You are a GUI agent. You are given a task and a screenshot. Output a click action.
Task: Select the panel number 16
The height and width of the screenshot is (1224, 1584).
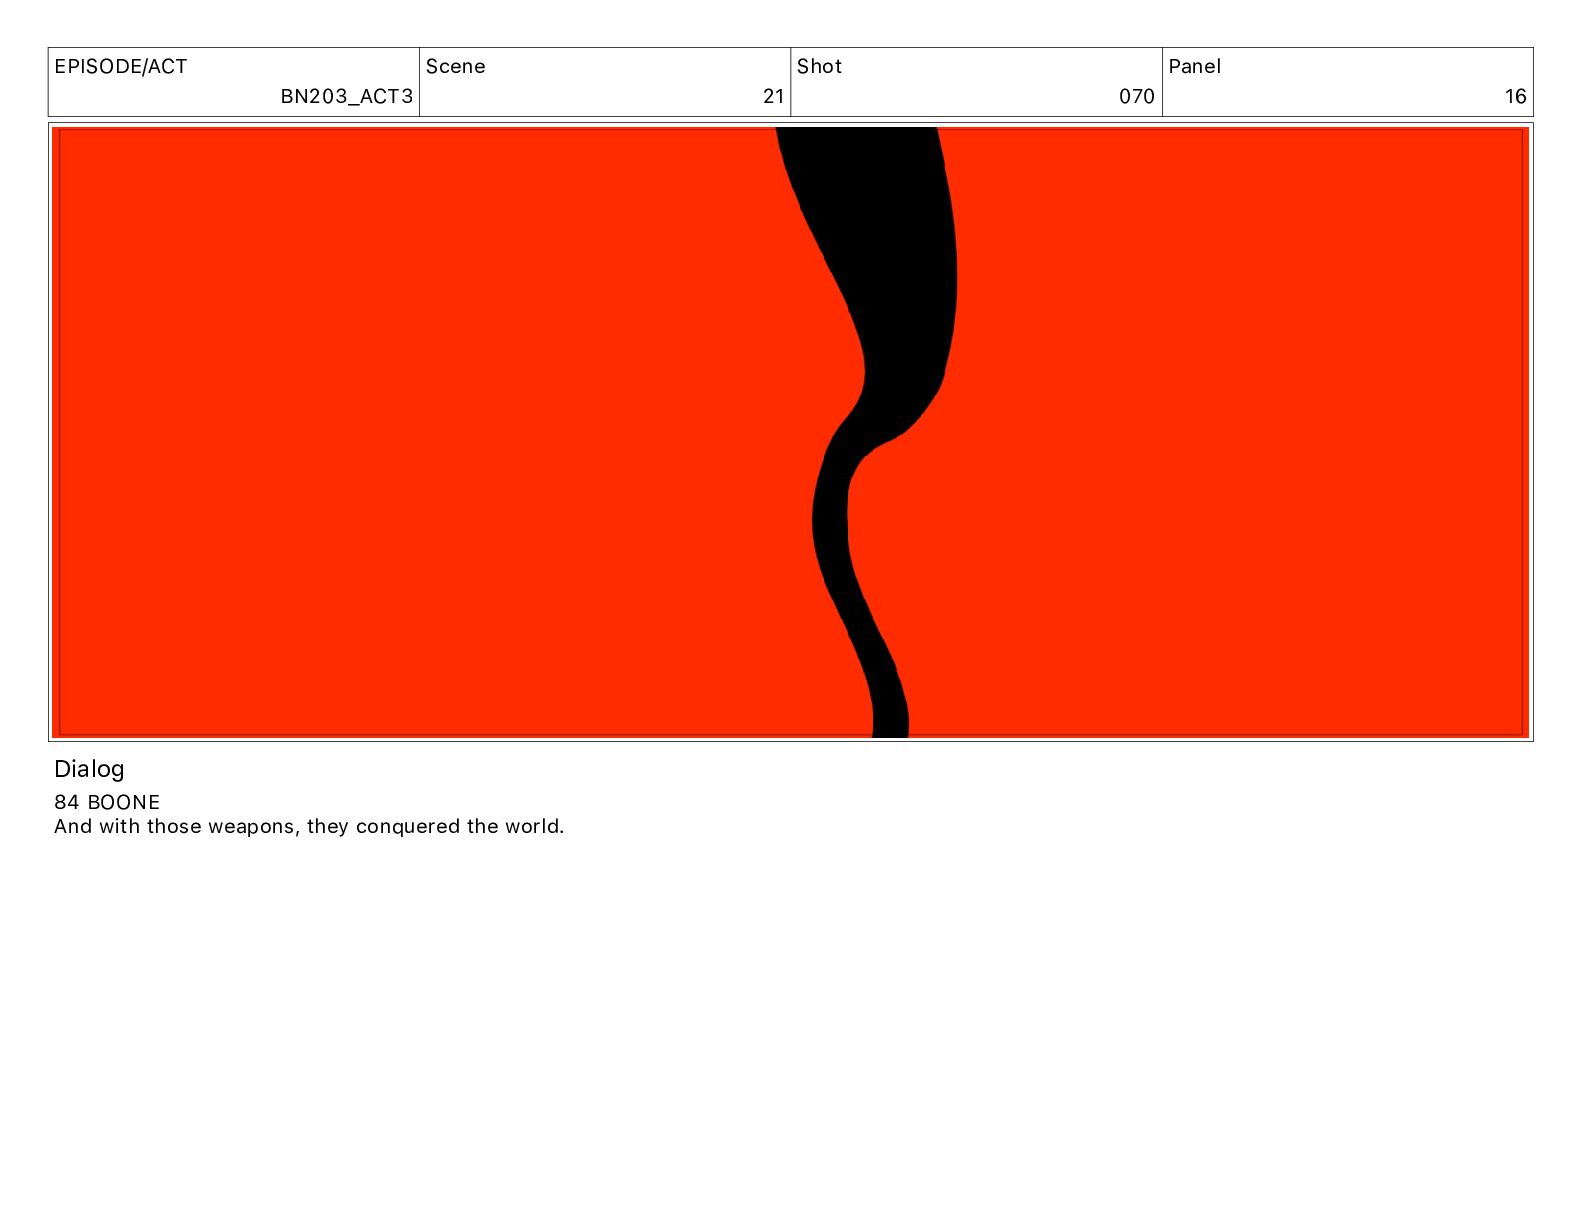coord(1516,97)
